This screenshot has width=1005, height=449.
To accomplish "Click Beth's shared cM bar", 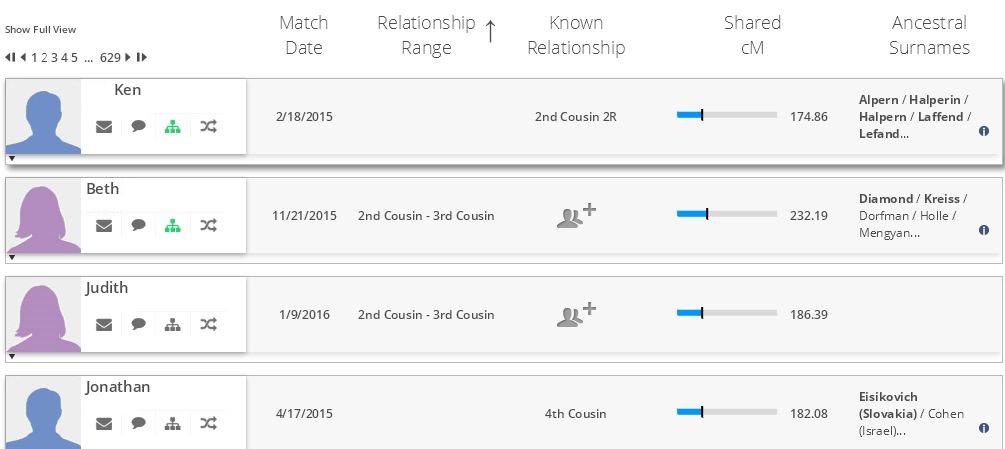I will [x=726, y=214].
